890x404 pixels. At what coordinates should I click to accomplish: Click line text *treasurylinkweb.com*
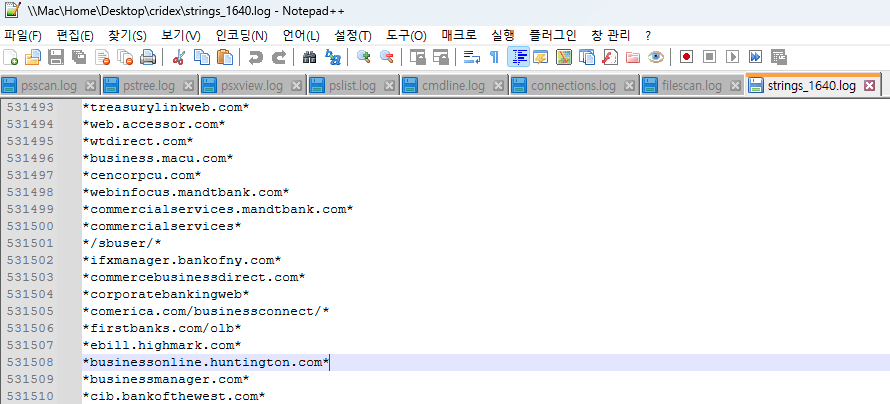click(166, 107)
